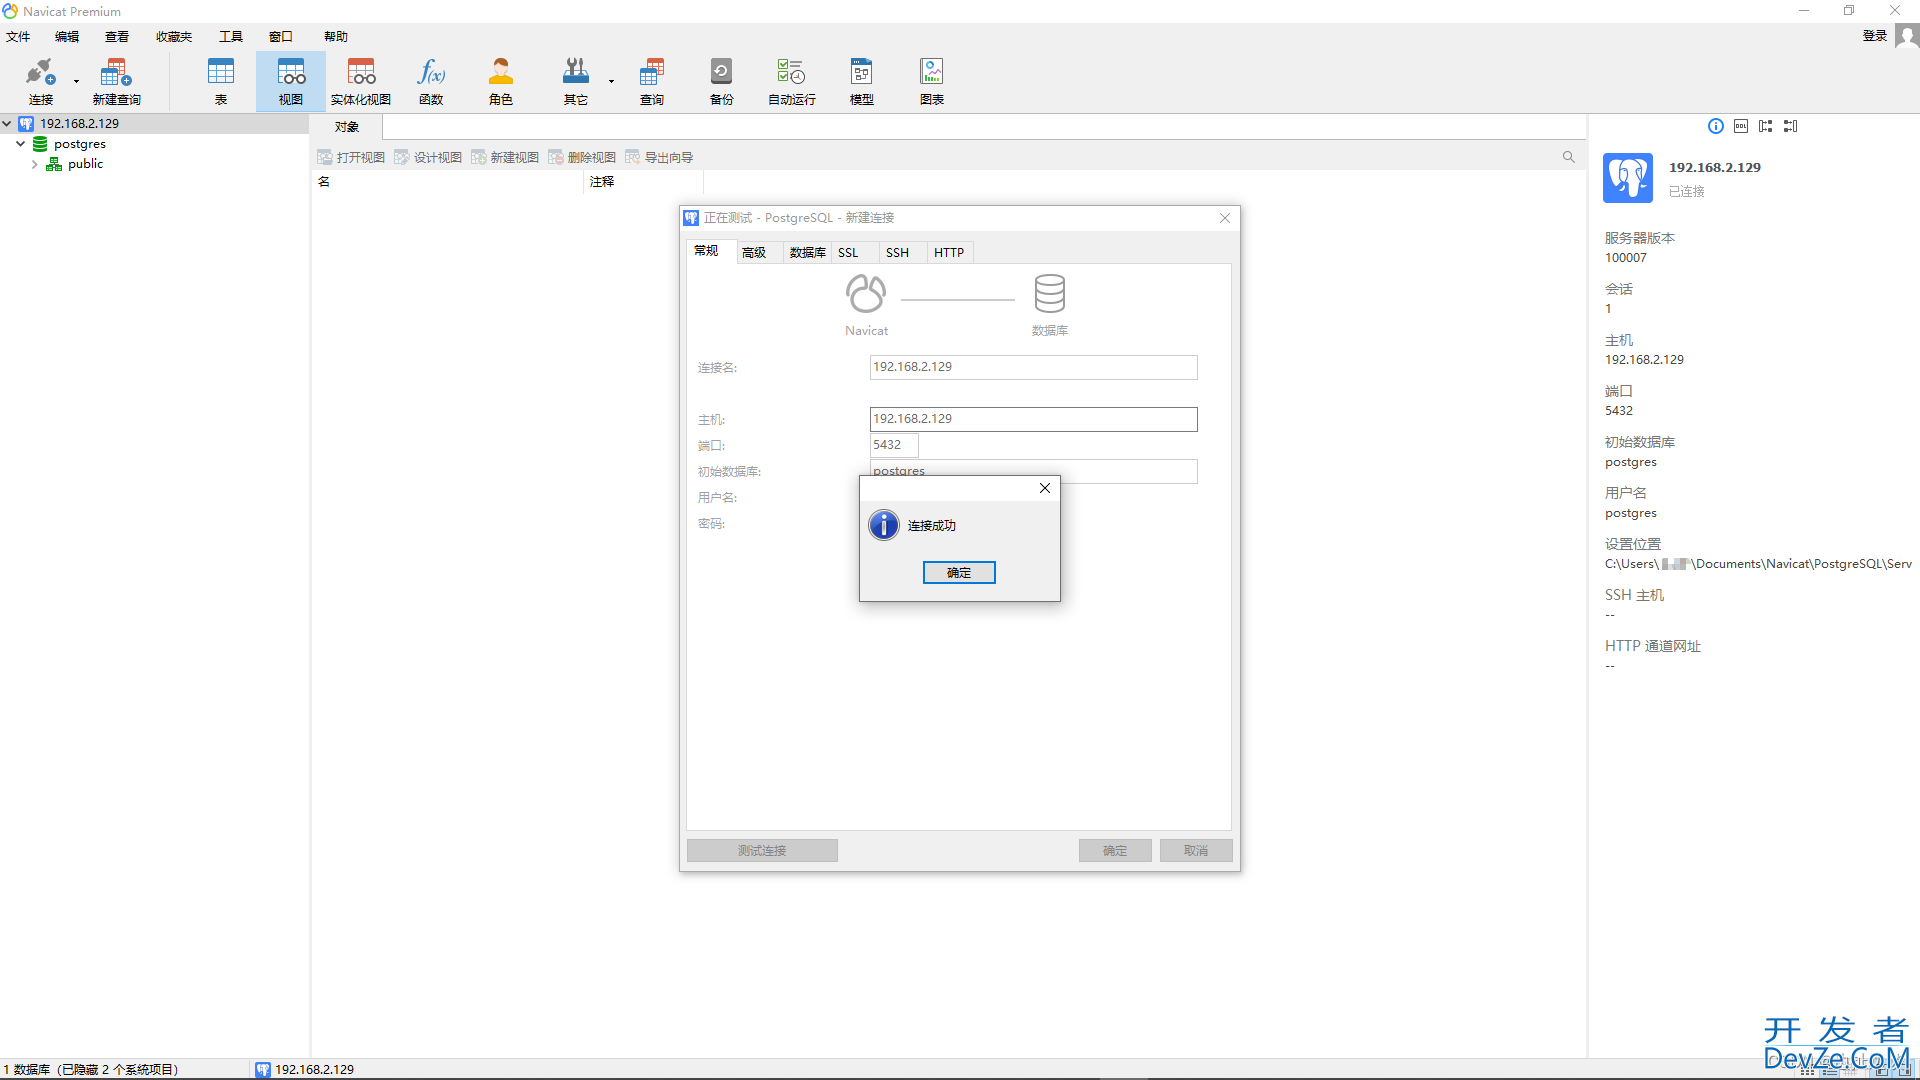
Task: Open the 查询 (Query) toolbar icon
Action: click(x=652, y=81)
